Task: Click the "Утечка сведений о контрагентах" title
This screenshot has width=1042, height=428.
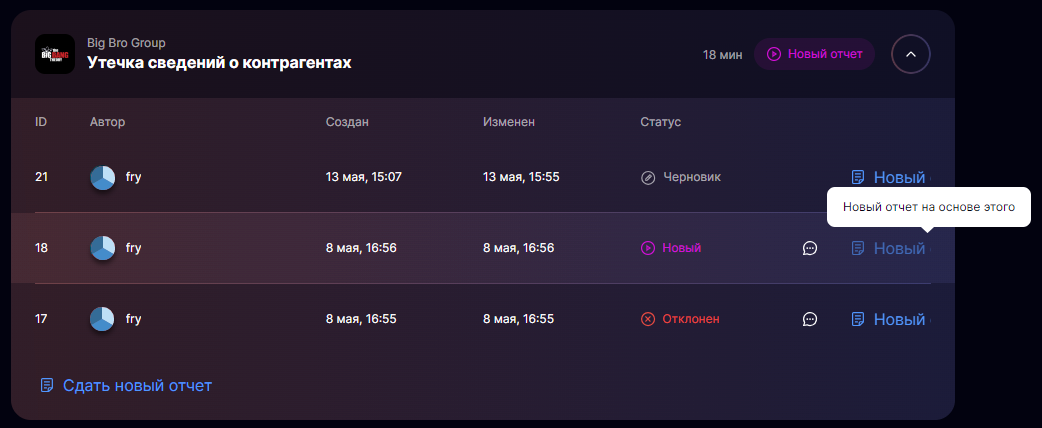Action: pyautogui.click(x=219, y=63)
